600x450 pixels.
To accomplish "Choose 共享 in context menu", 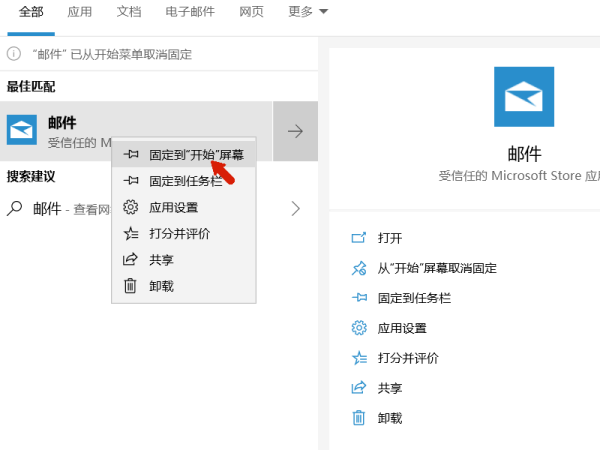I will tap(184, 260).
